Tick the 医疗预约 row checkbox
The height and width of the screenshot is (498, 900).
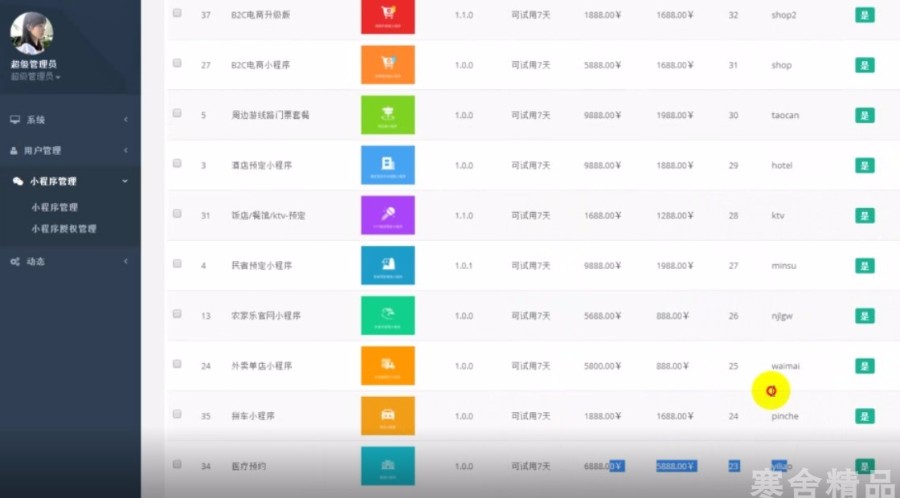tap(177, 464)
